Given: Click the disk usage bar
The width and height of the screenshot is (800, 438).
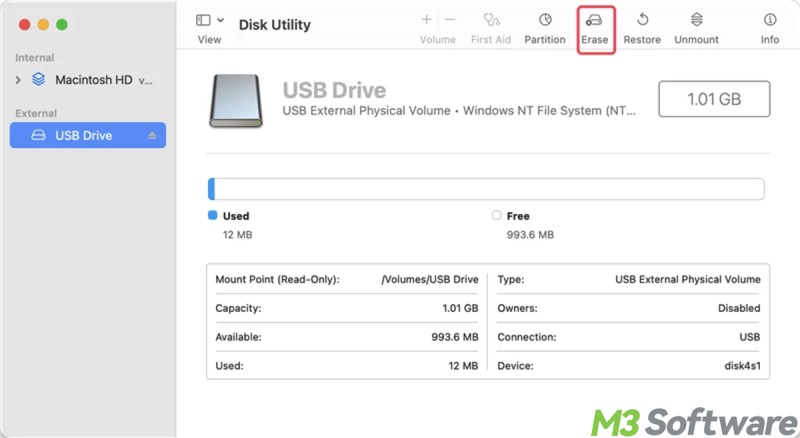Looking at the screenshot, I should [x=486, y=189].
